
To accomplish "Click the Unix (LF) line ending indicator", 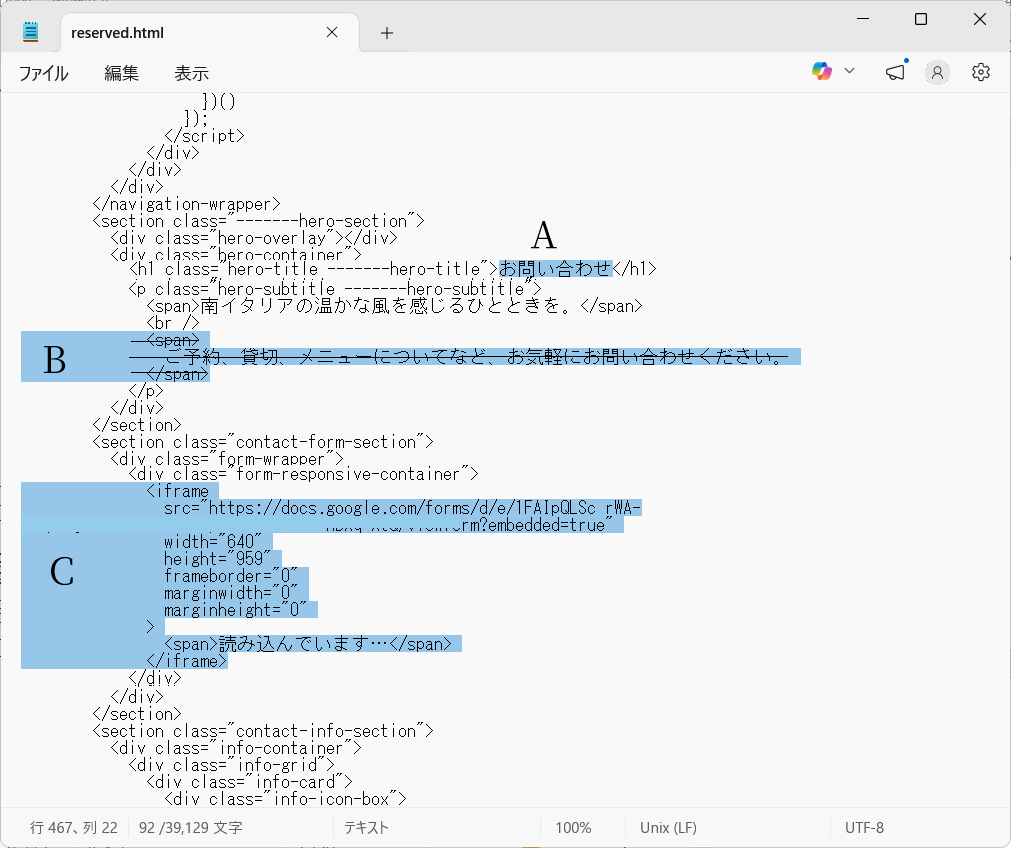I will (x=668, y=828).
